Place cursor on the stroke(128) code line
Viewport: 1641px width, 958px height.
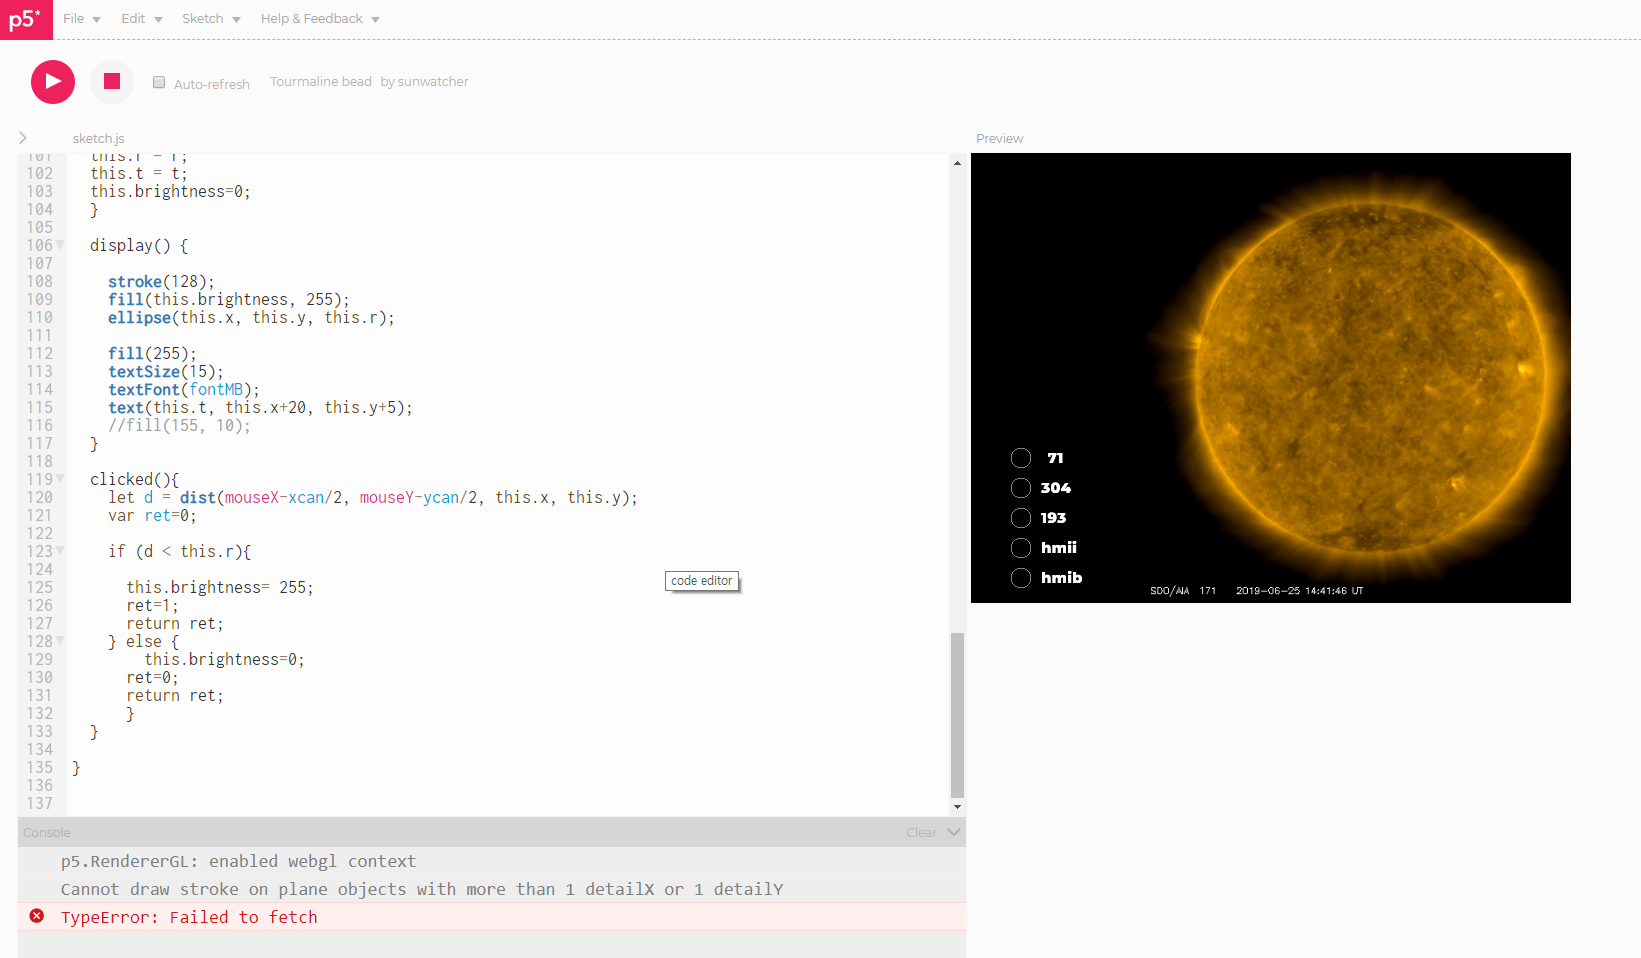[x=161, y=281]
